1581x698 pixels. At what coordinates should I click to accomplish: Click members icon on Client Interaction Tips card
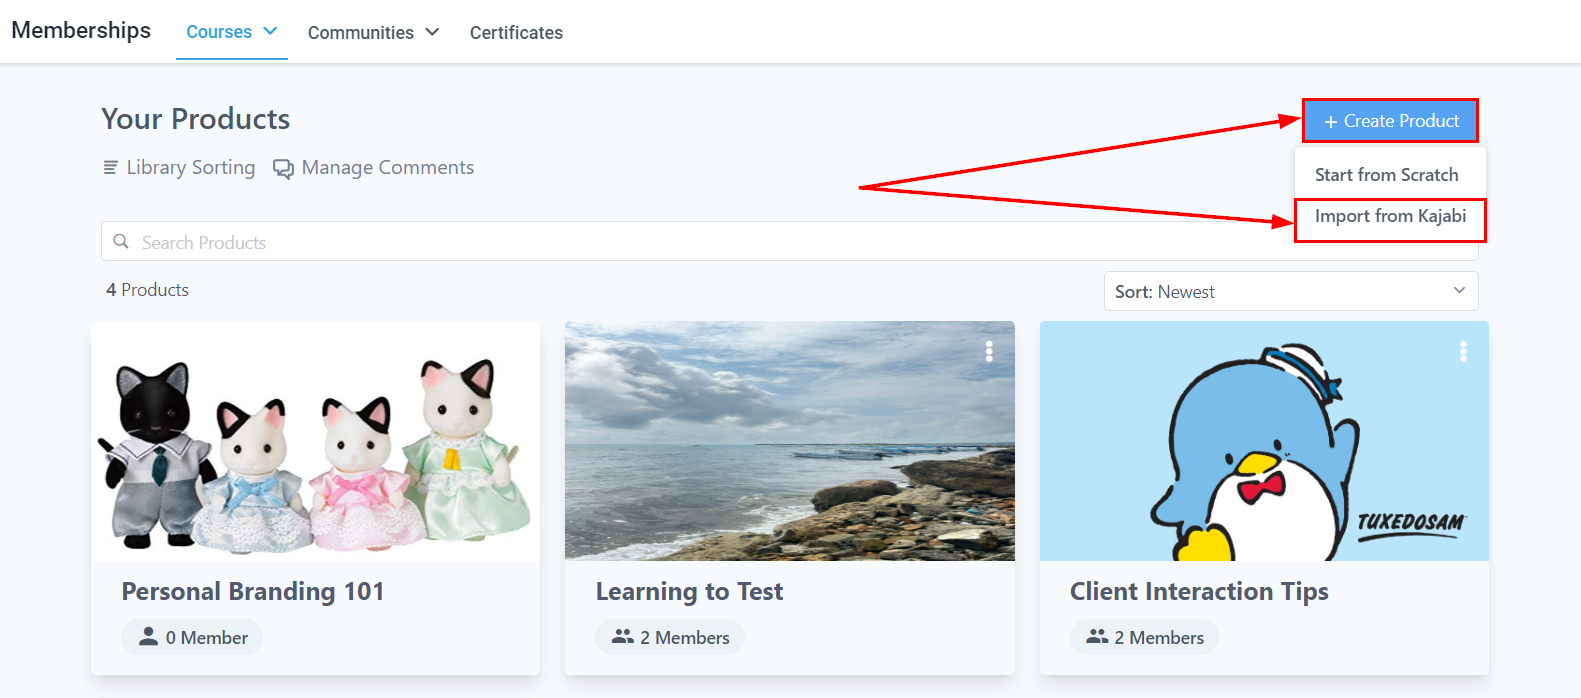[1097, 637]
